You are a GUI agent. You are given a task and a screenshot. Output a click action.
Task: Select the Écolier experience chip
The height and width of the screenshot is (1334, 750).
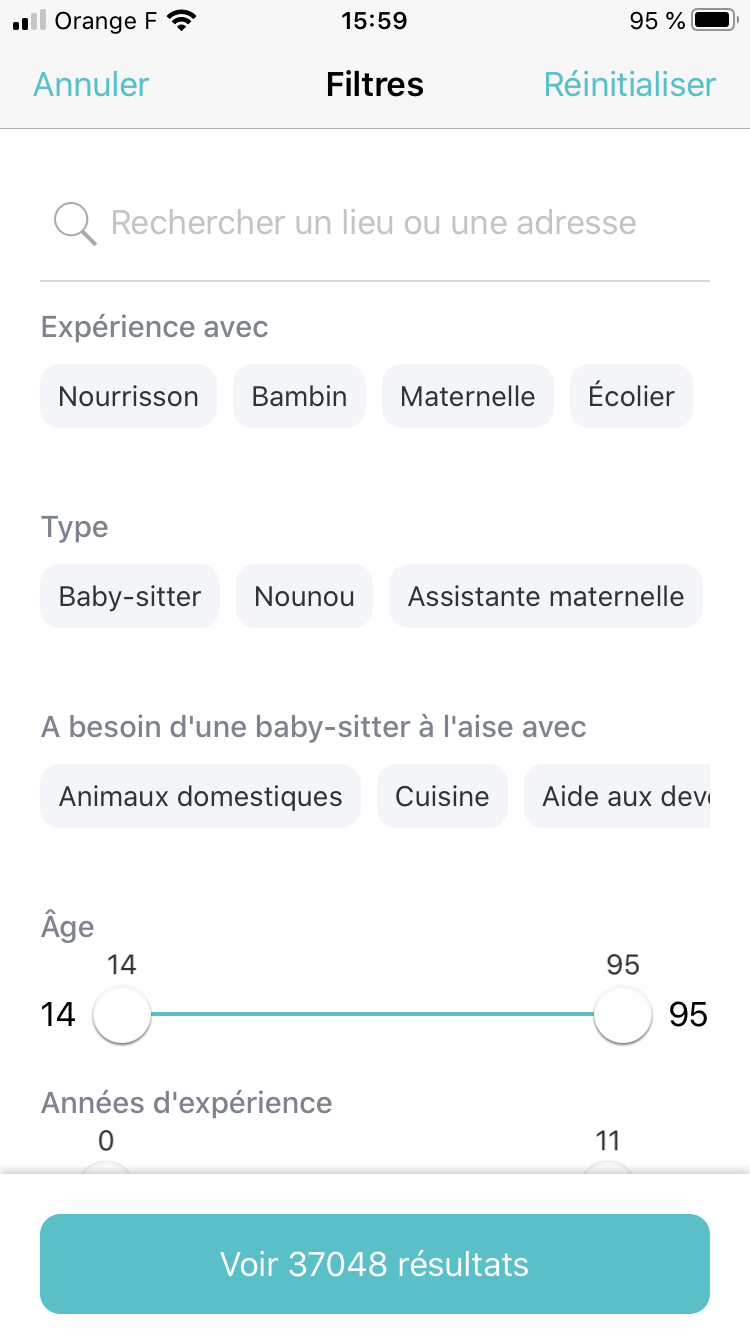pyautogui.click(x=631, y=396)
